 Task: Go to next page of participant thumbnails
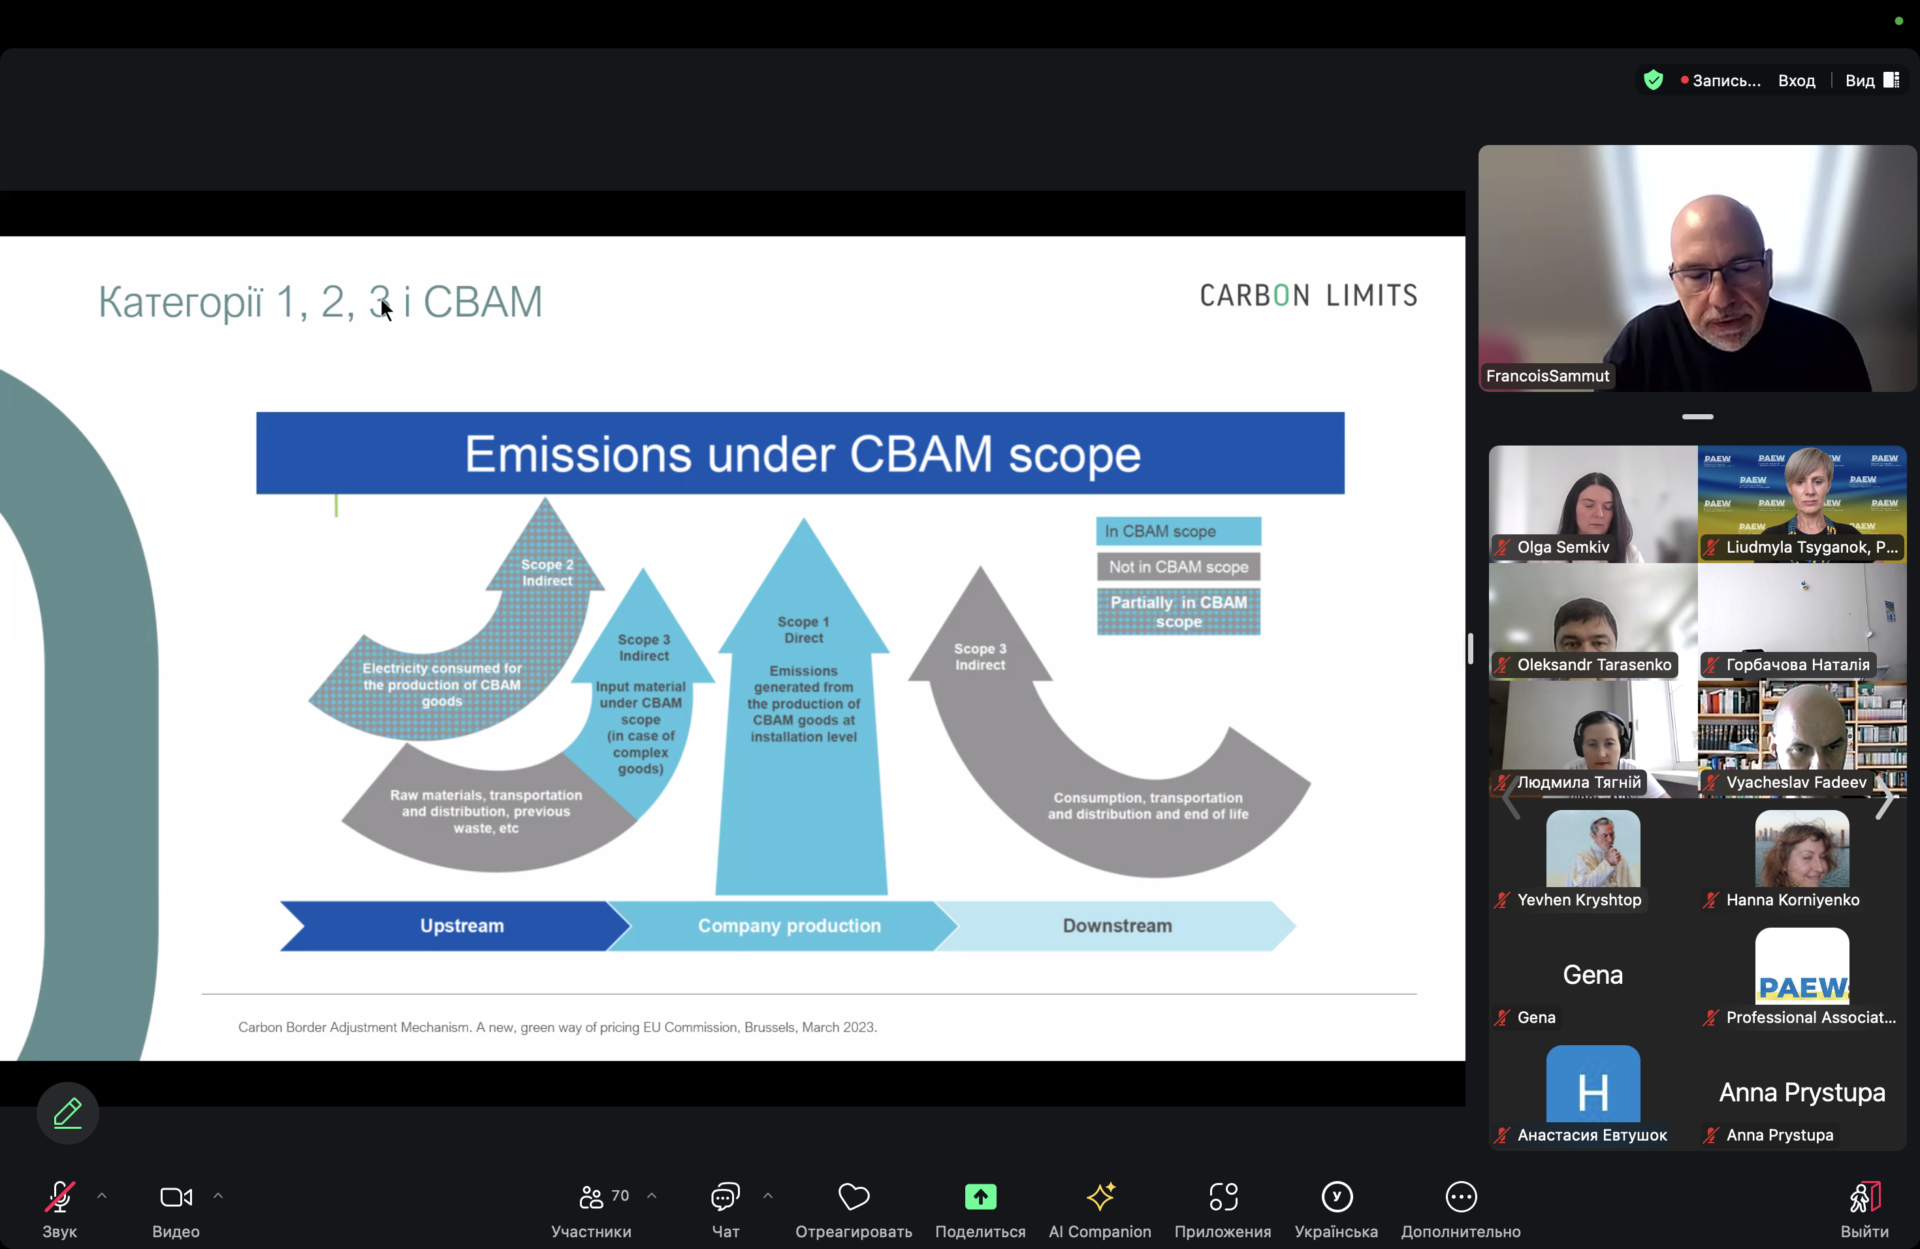1884,800
